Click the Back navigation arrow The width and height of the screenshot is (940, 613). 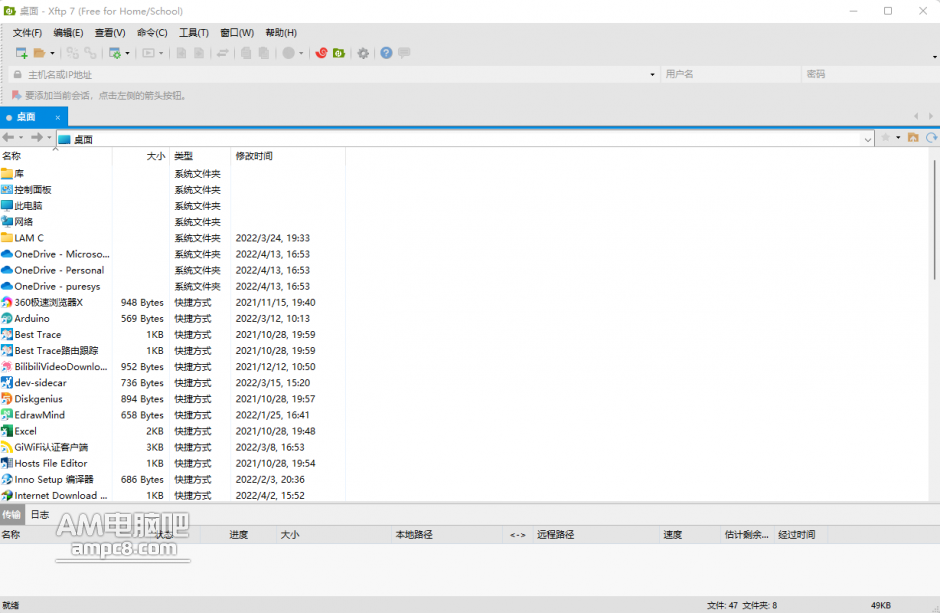8,138
